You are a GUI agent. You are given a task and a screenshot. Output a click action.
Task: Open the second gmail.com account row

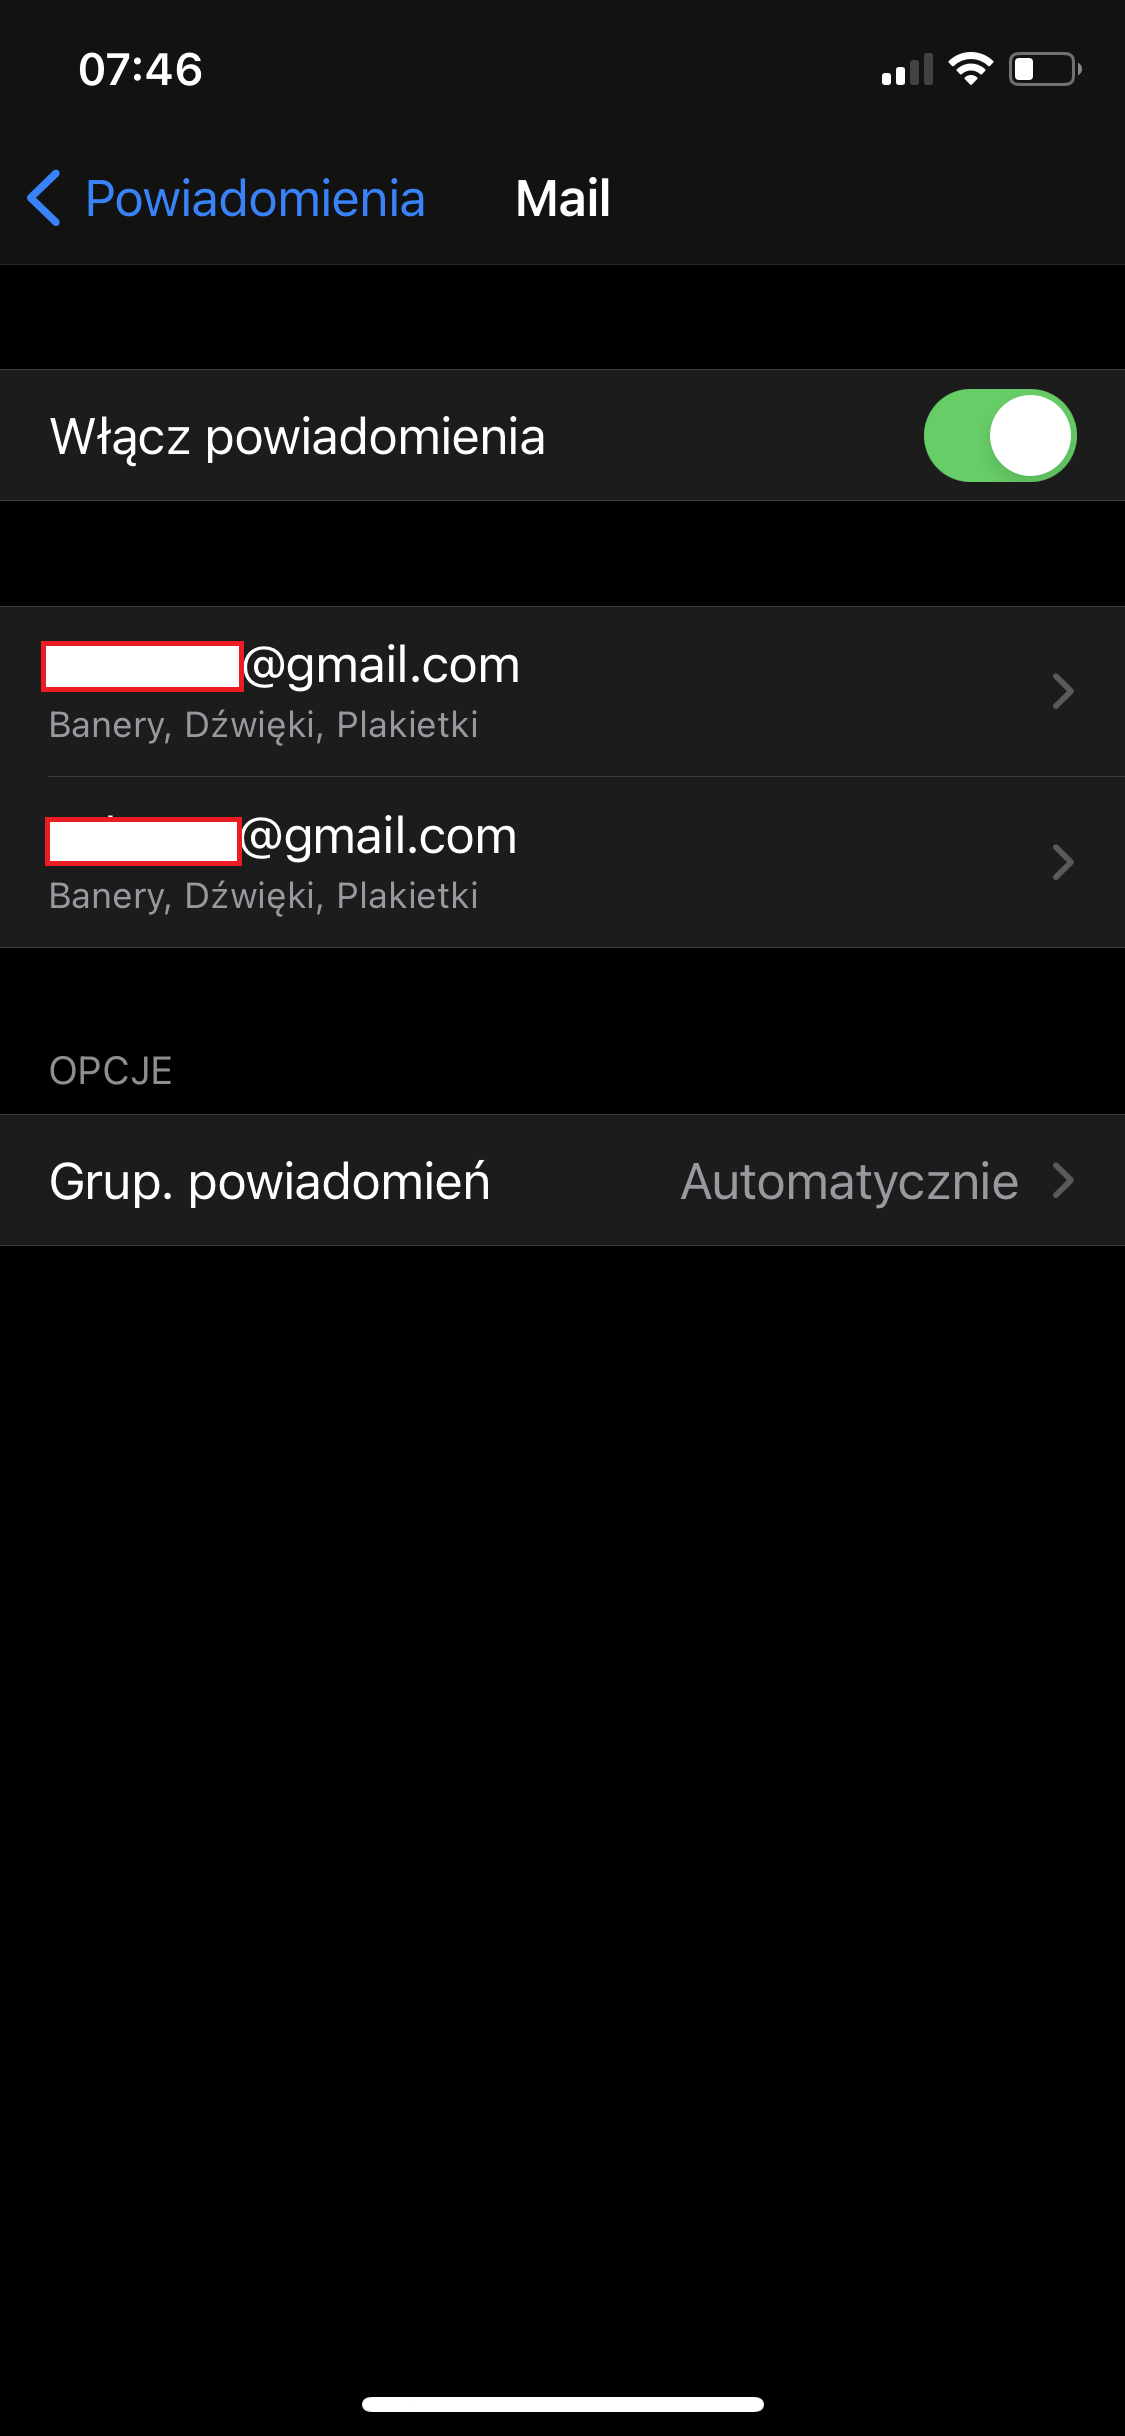click(x=562, y=863)
